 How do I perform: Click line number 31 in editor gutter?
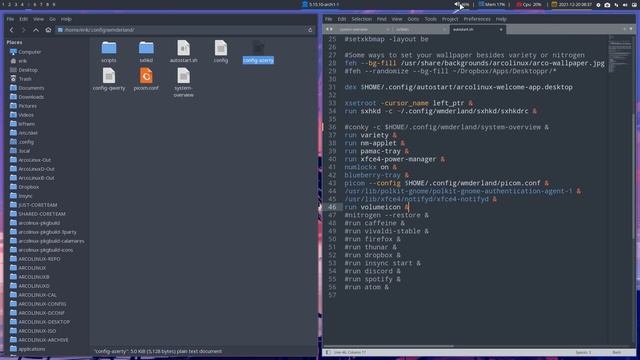(332, 87)
